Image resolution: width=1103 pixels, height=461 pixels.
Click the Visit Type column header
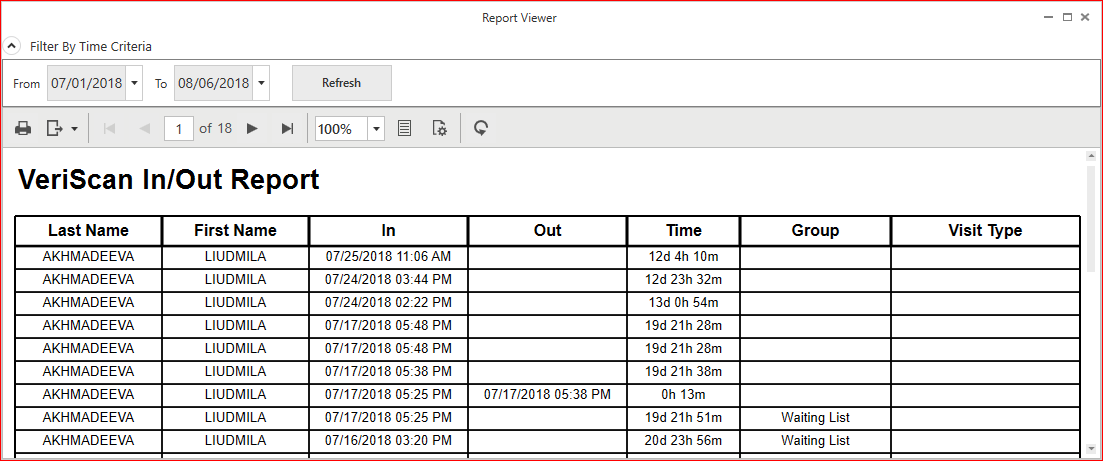point(986,231)
